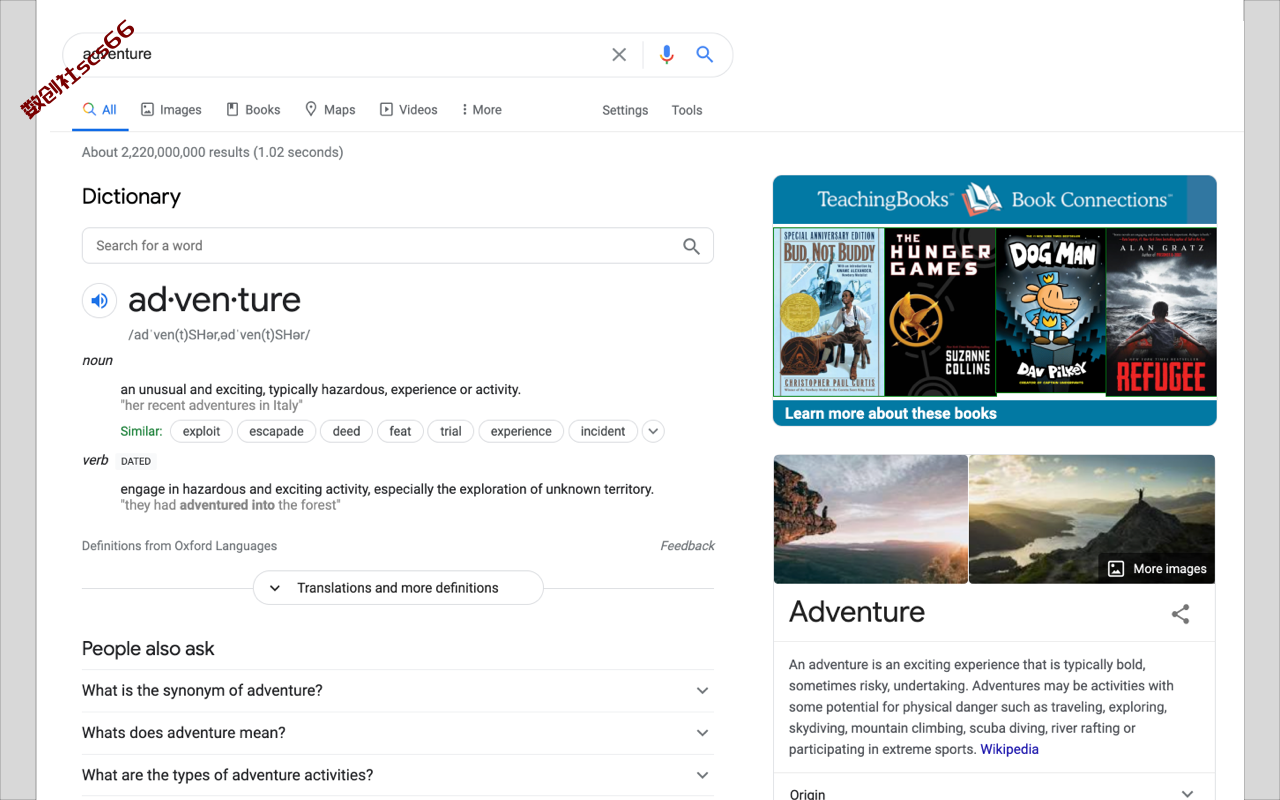Clear the search box with the X icon
This screenshot has width=1280, height=800.
coord(619,54)
